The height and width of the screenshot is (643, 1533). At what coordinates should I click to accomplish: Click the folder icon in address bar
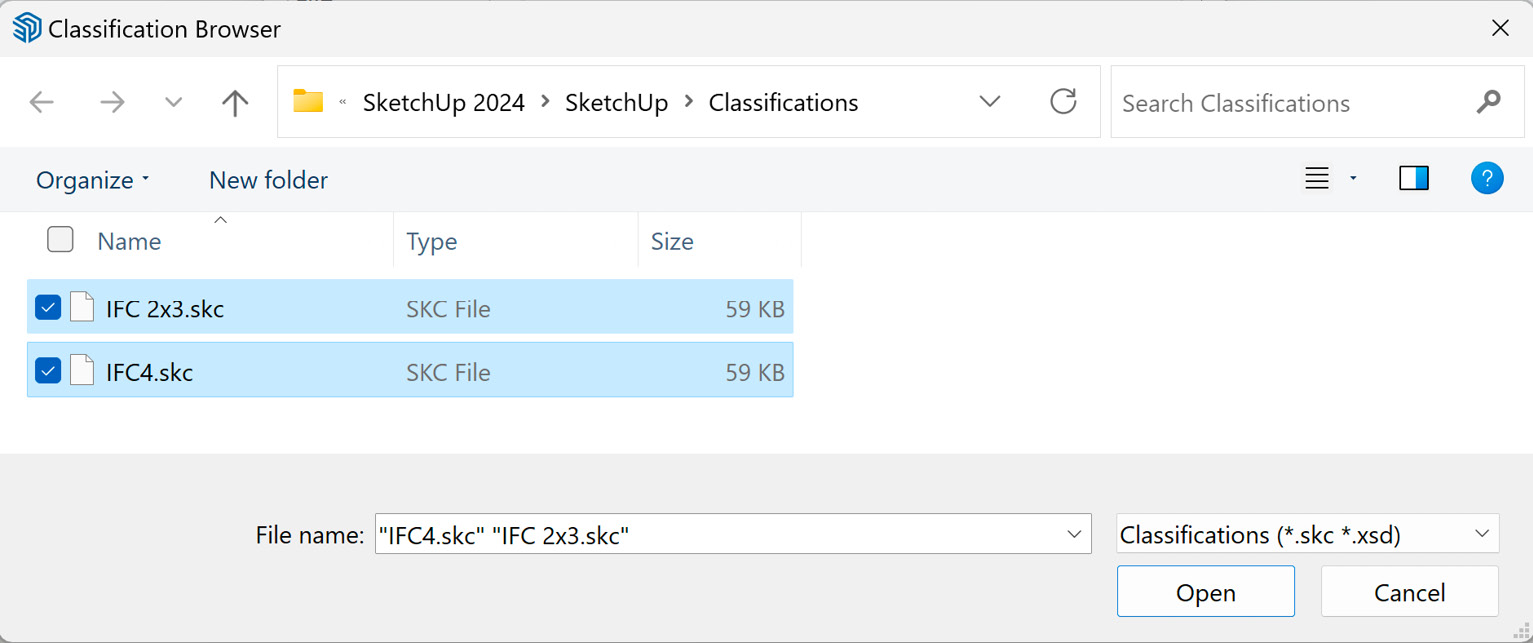308,102
